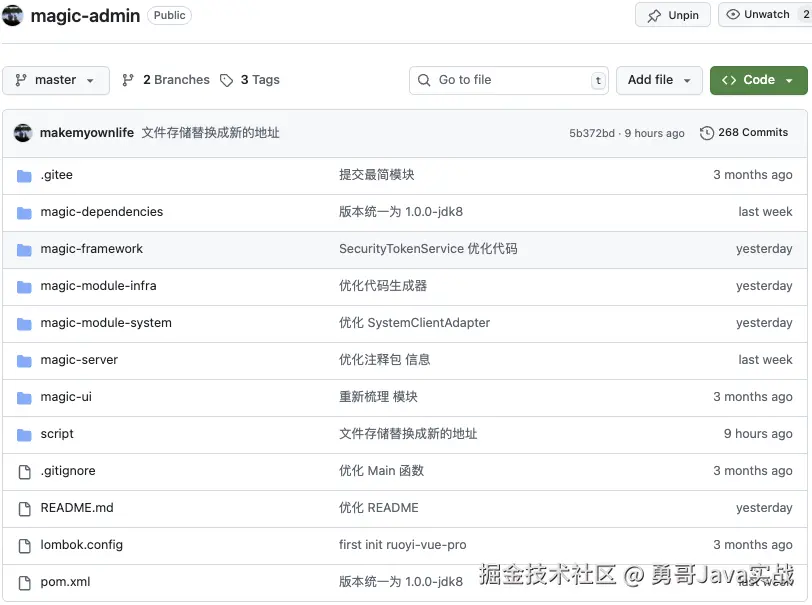Viewport: 812px width, 605px height.
Task: Open the lombok.config file
Action: pos(82,545)
